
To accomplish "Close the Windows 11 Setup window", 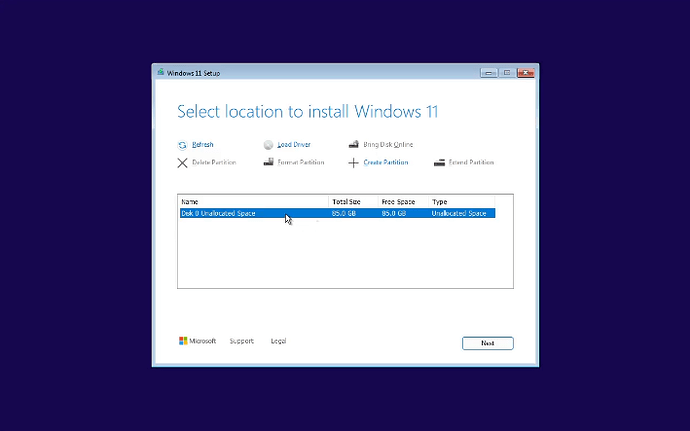I will click(525, 72).
